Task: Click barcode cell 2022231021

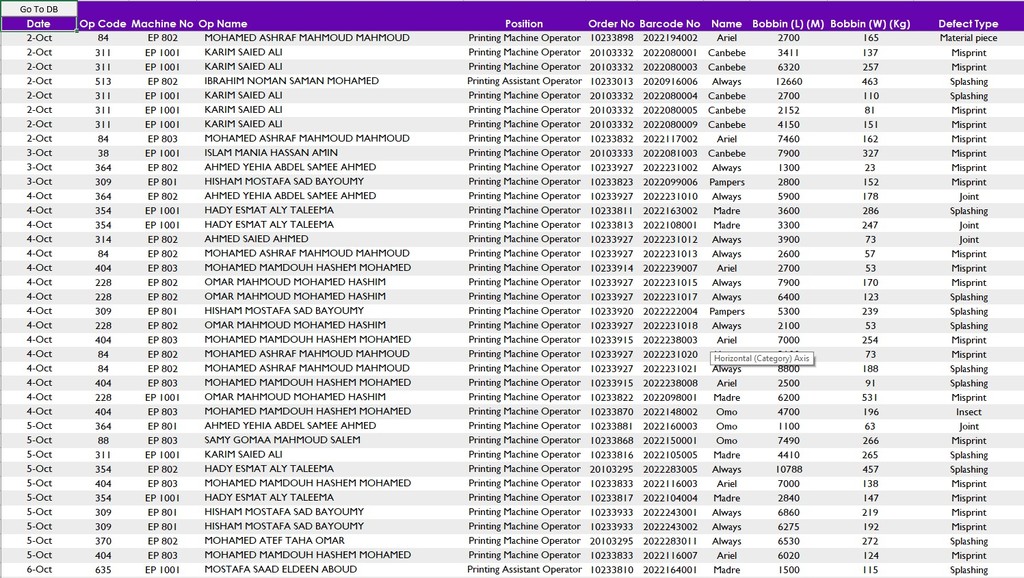Action: click(670, 368)
